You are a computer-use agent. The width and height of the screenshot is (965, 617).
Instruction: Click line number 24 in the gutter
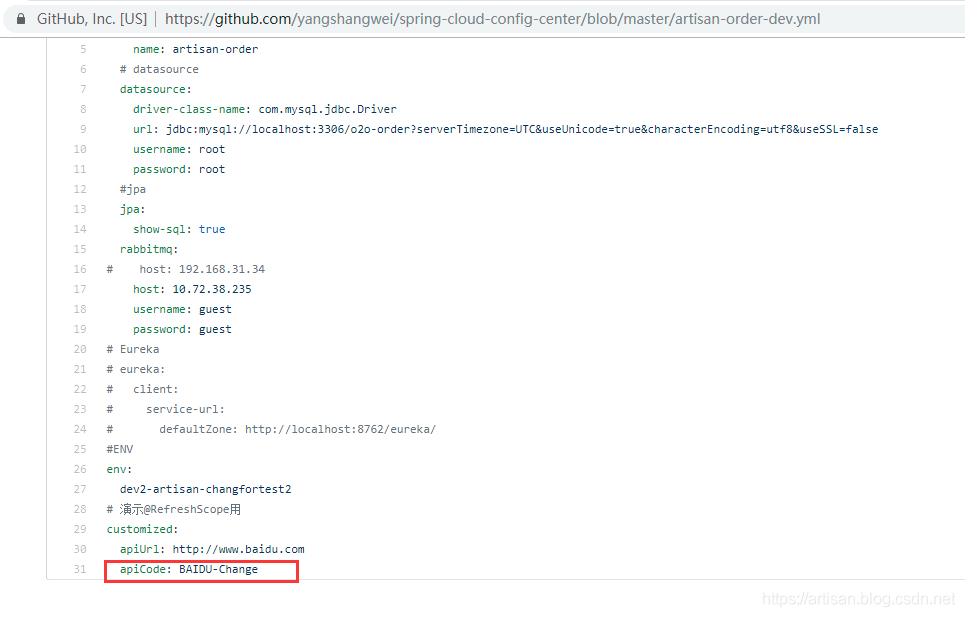pyautogui.click(x=80, y=429)
